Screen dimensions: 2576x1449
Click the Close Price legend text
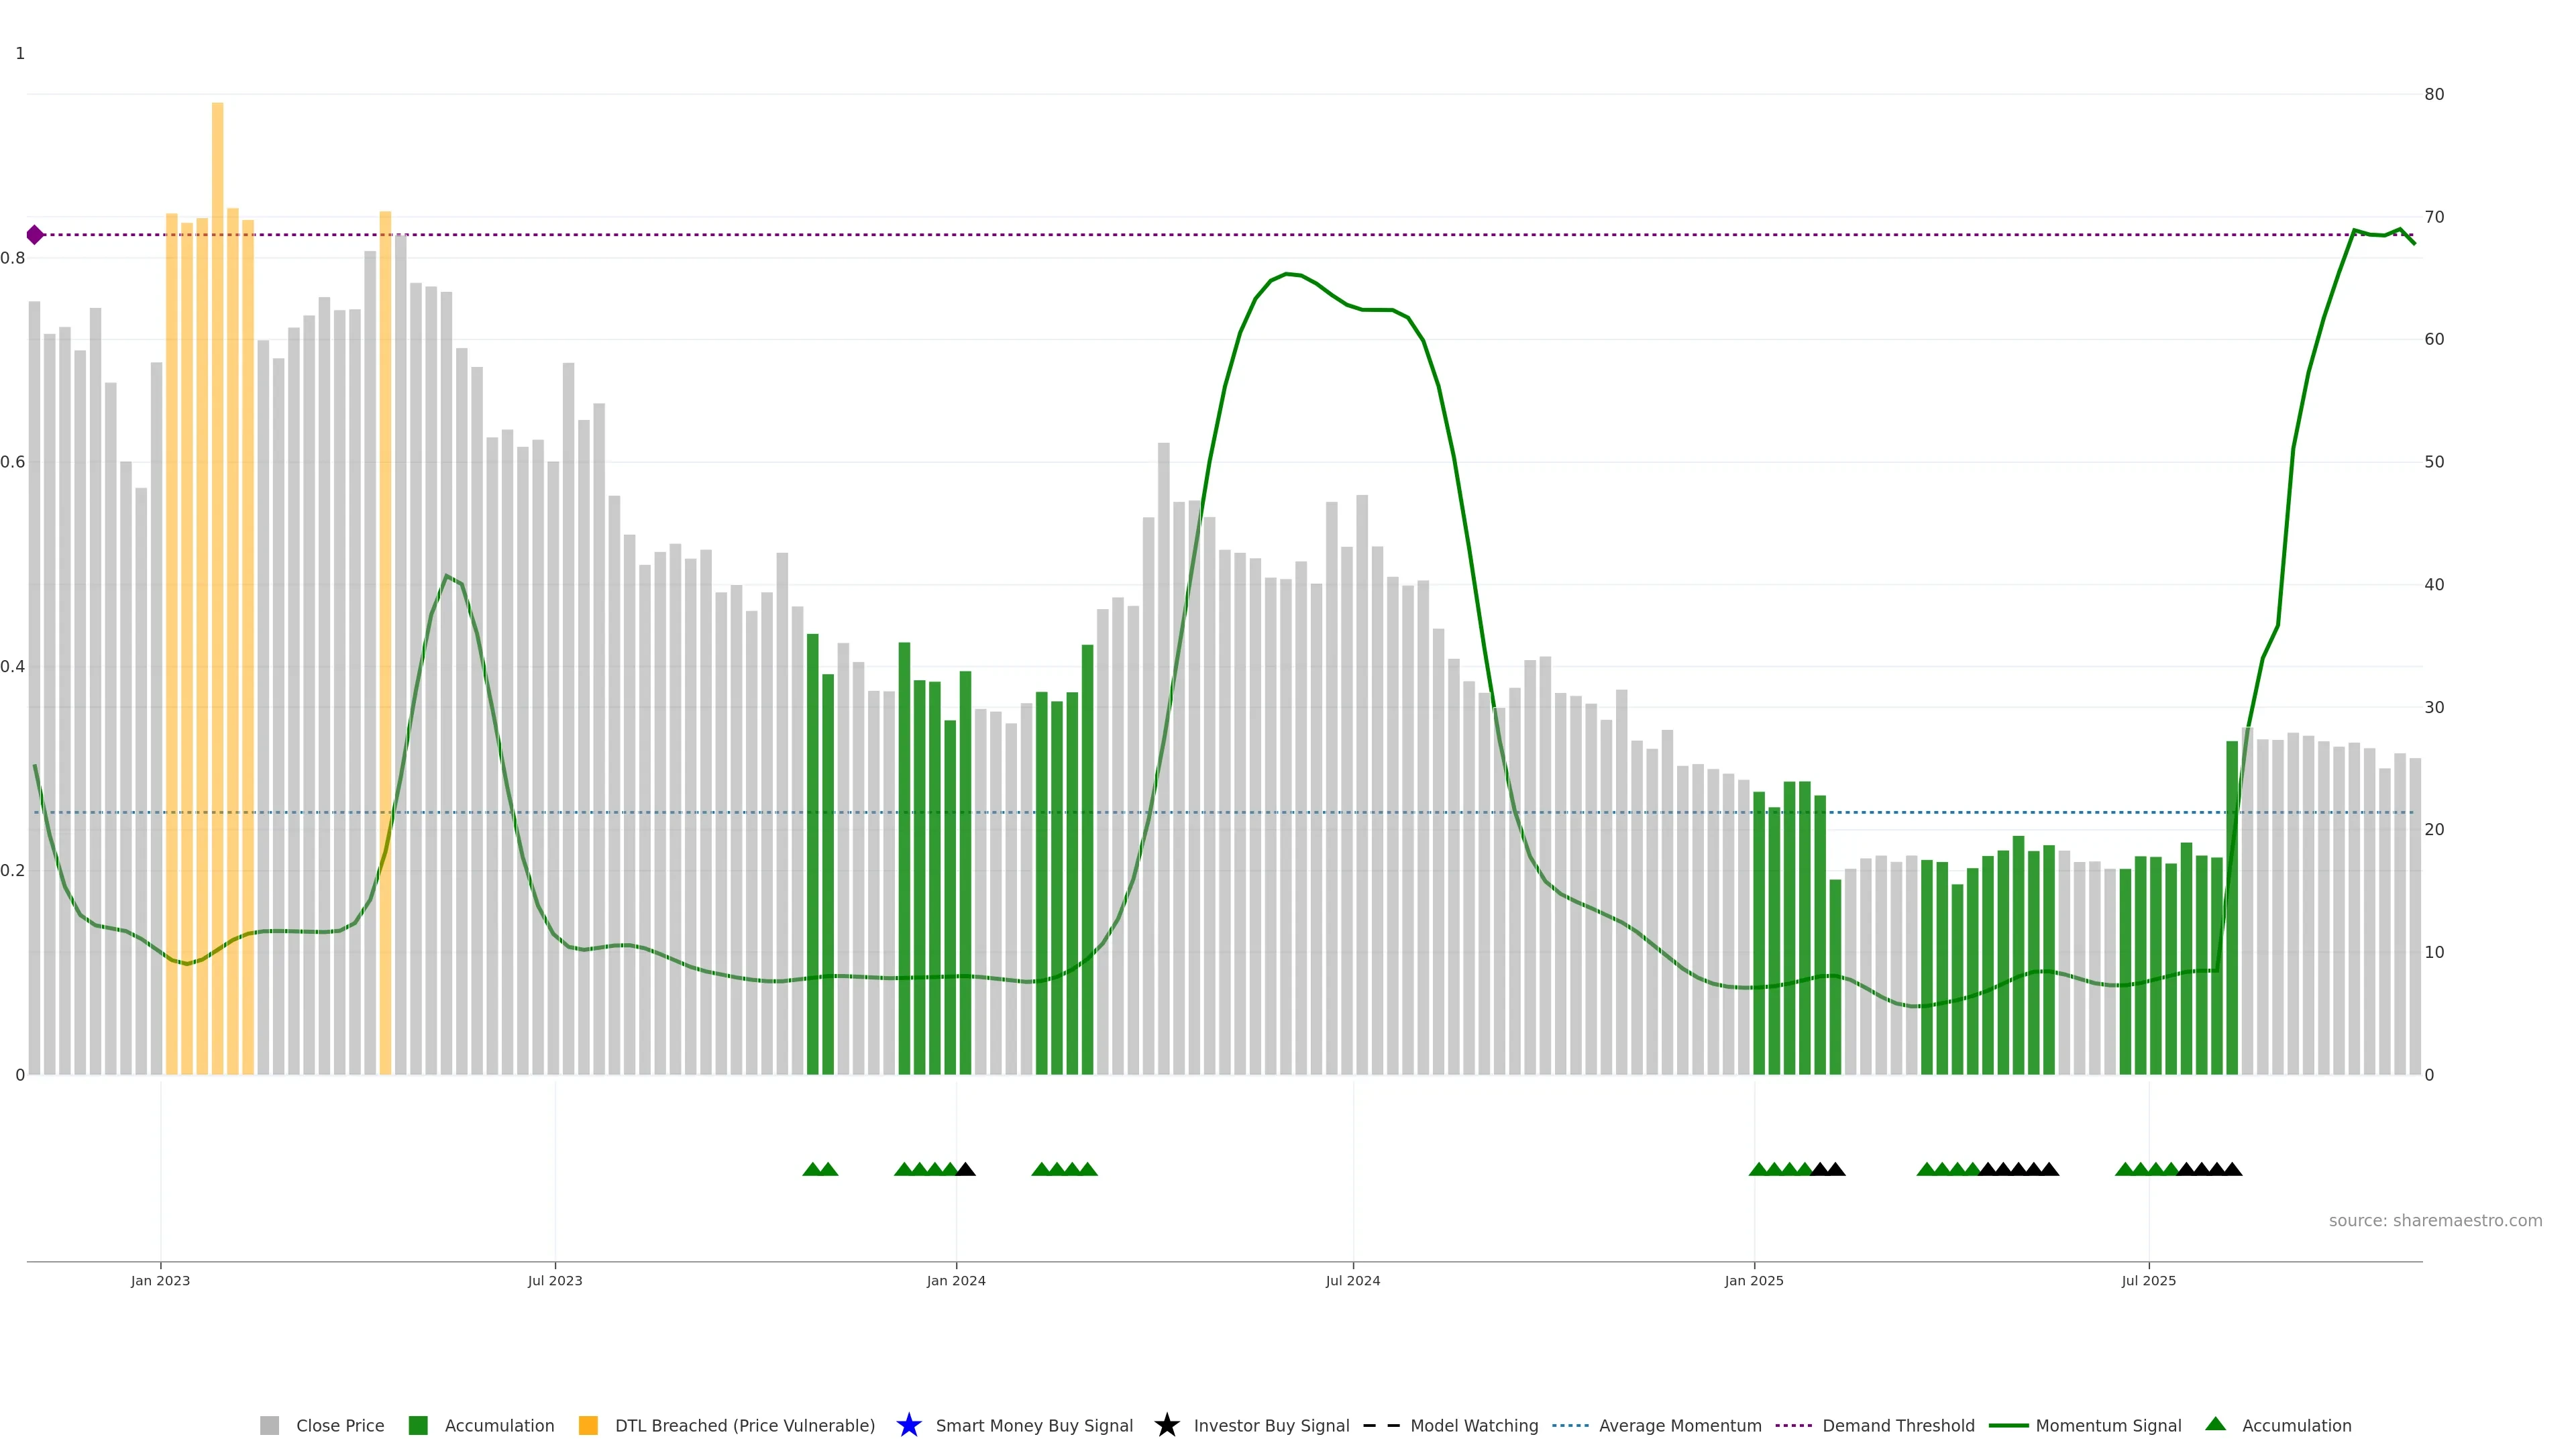340,1425
